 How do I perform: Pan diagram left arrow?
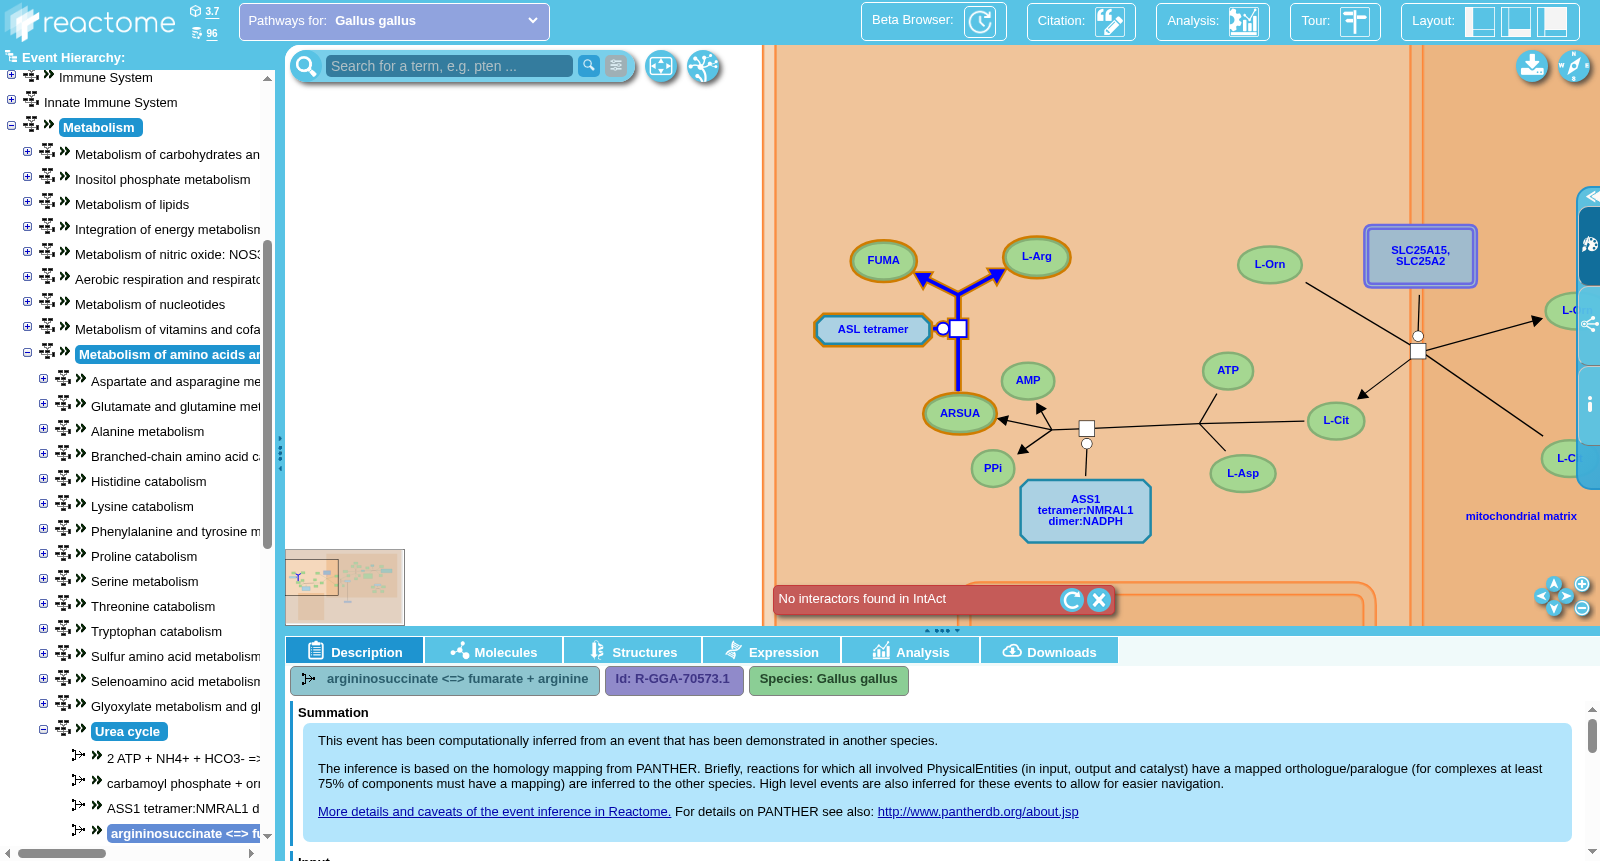click(x=1542, y=596)
